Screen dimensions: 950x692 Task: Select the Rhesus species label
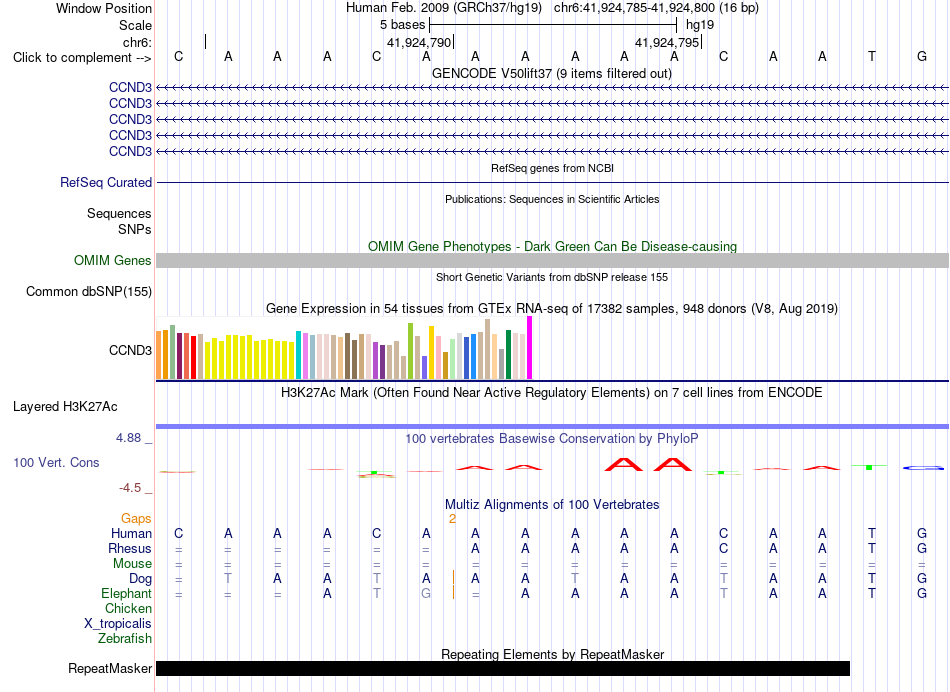click(x=130, y=548)
